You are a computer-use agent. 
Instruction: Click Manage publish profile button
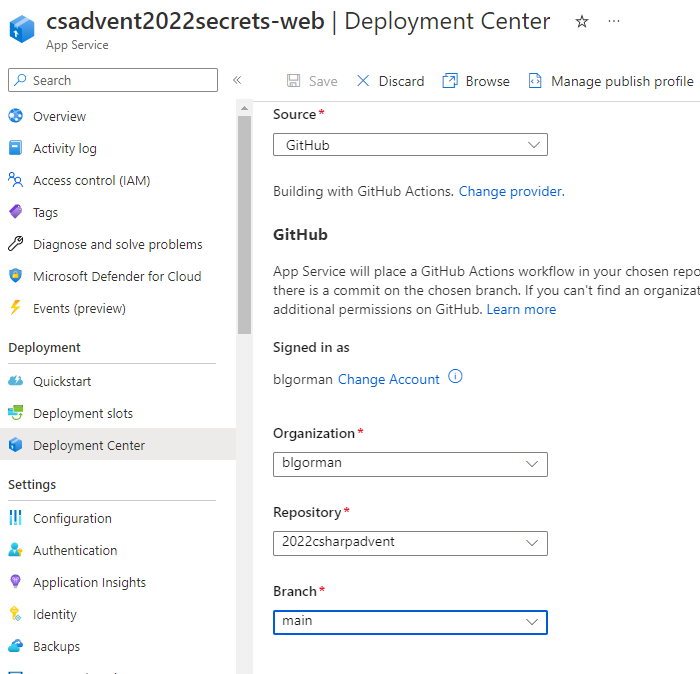pos(611,81)
